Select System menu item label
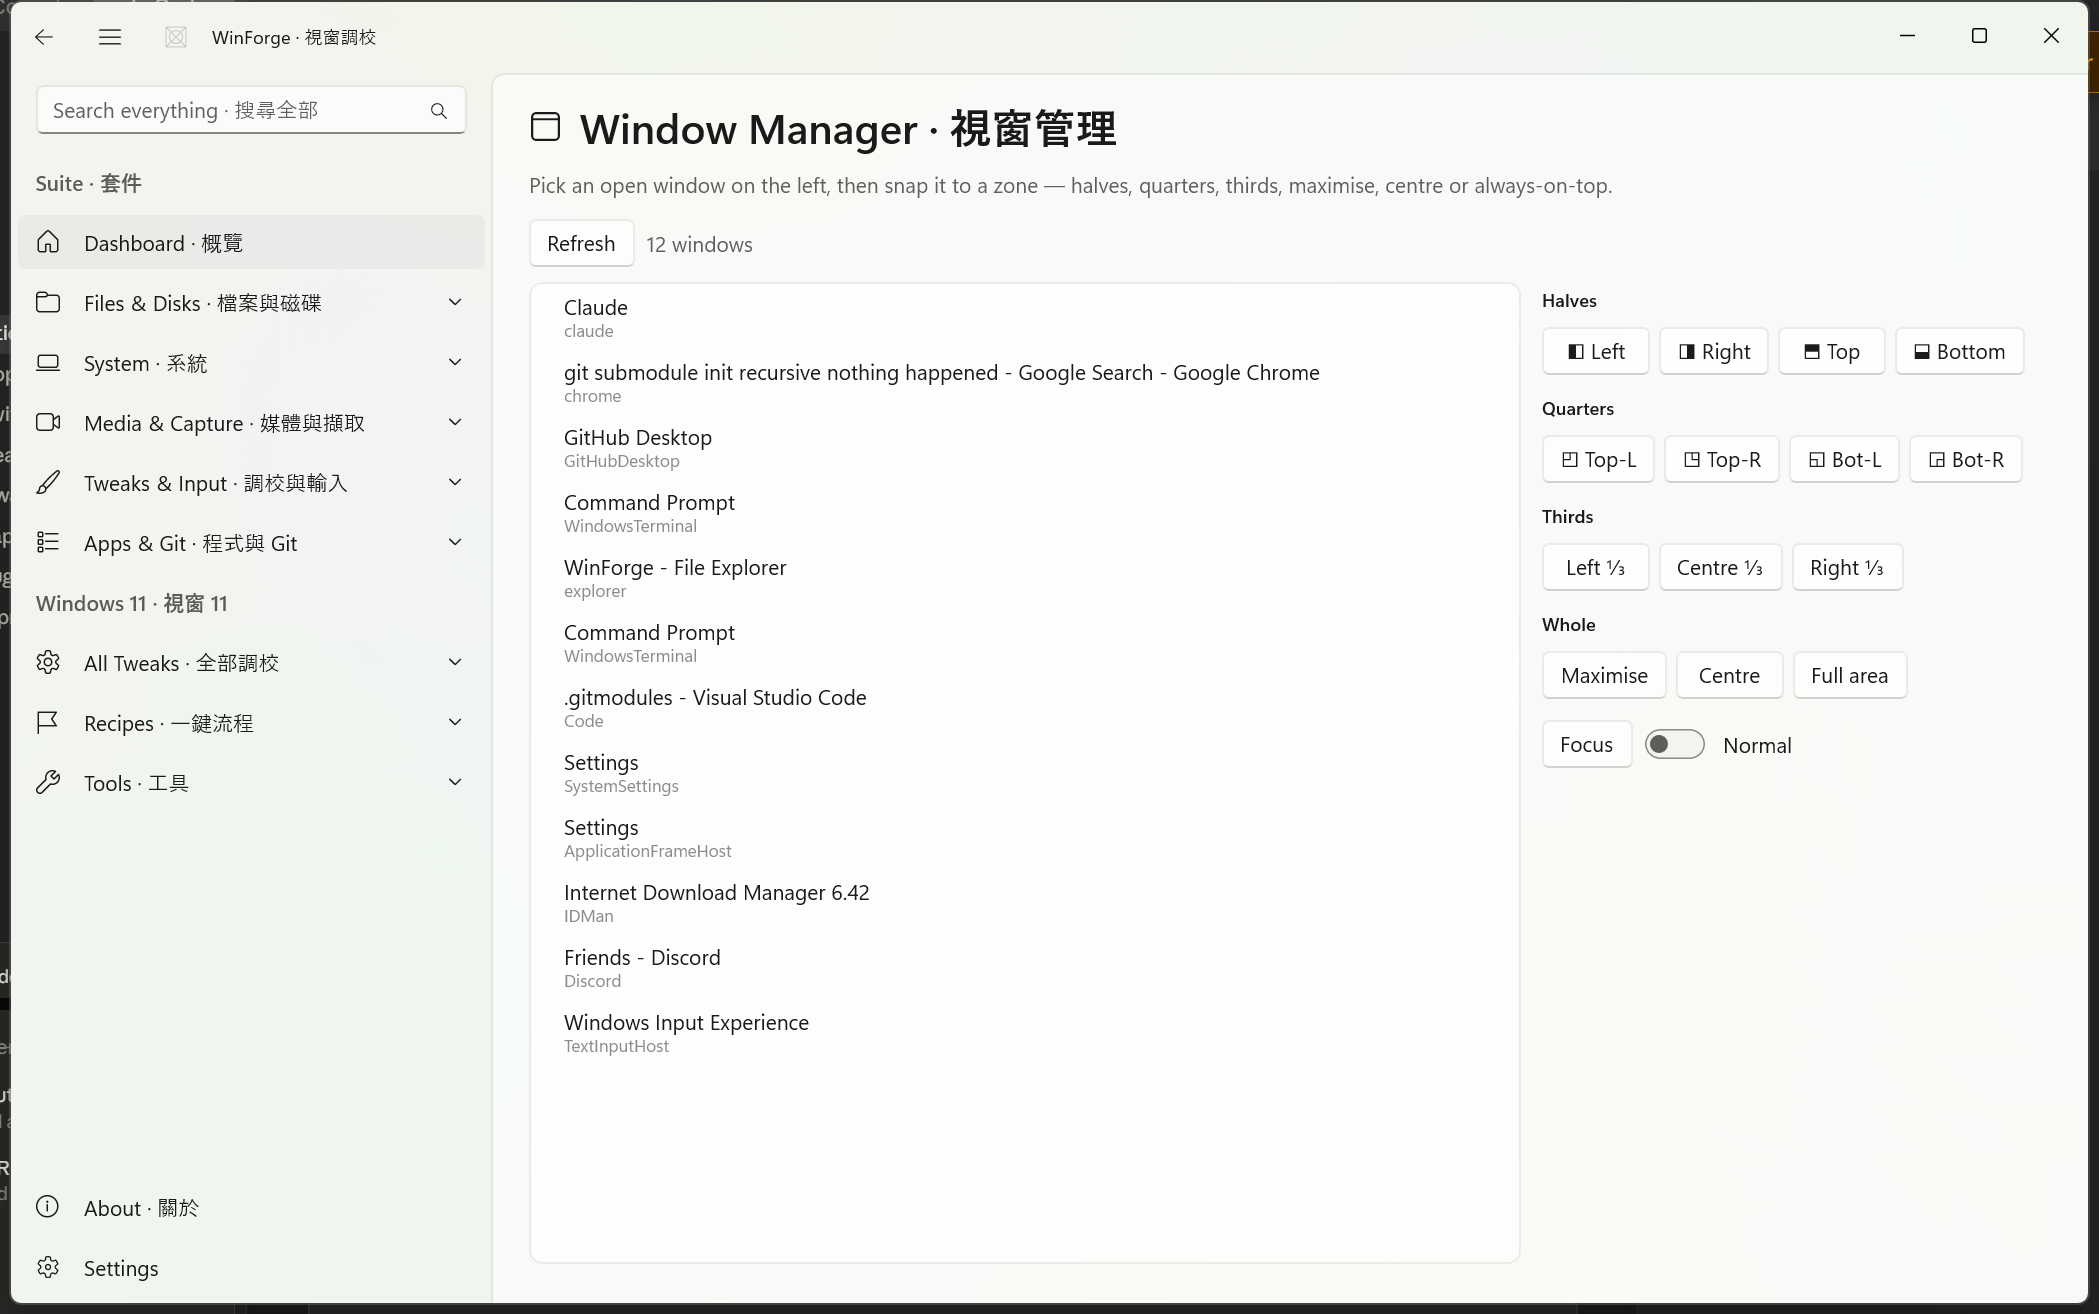This screenshot has width=2099, height=1314. pos(145,363)
